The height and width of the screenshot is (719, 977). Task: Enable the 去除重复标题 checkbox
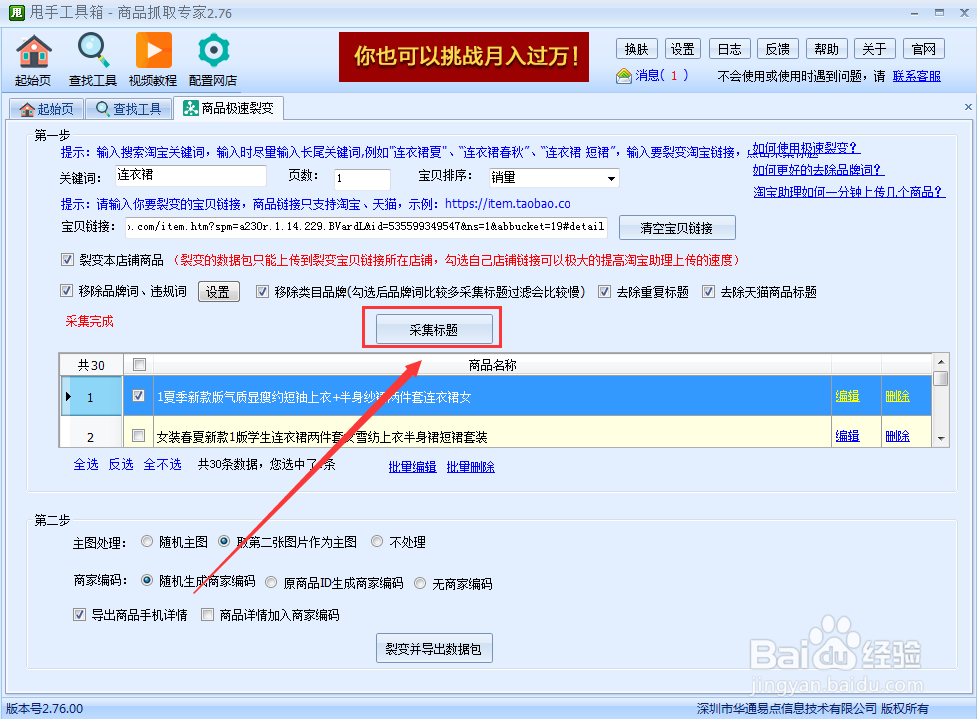605,291
